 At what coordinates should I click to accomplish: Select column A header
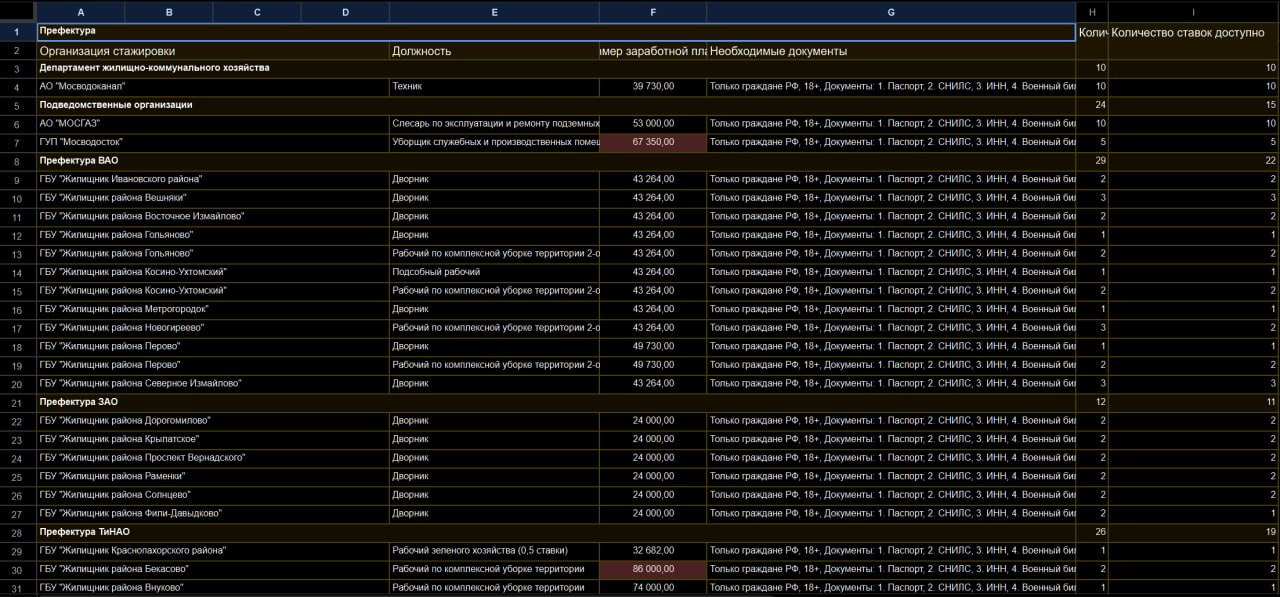pos(80,12)
